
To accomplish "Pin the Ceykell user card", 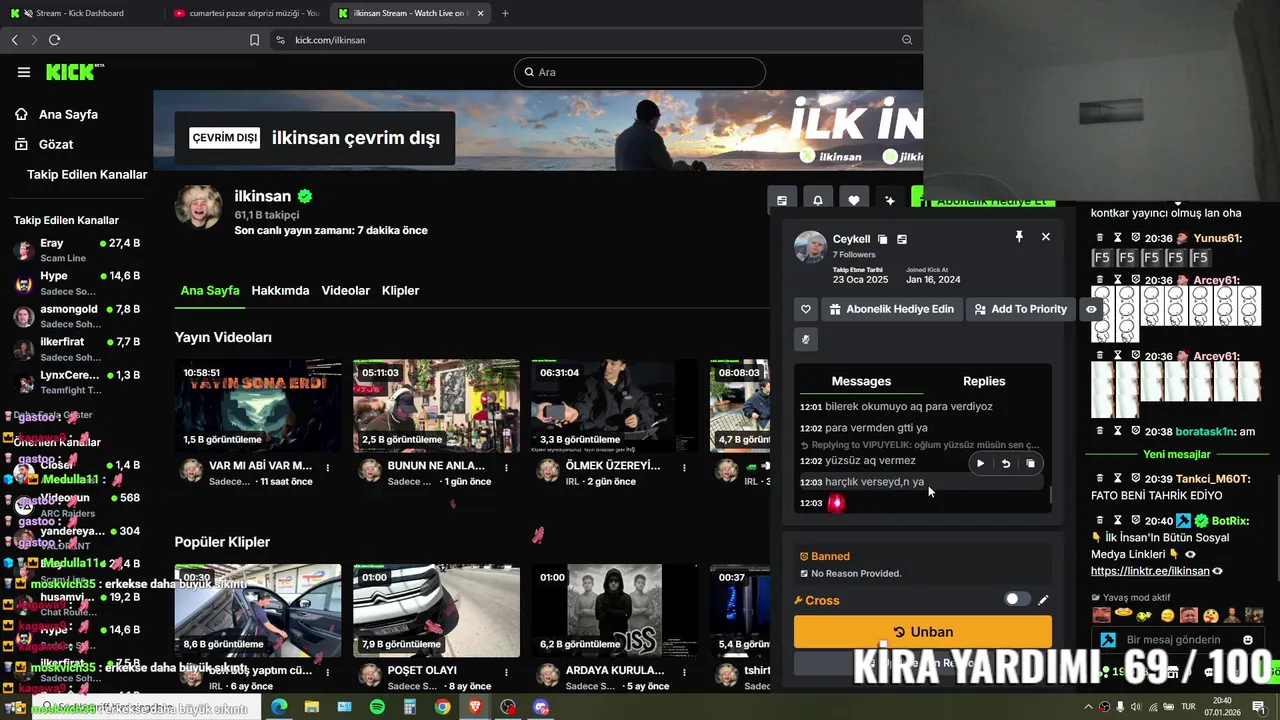I will point(1019,237).
